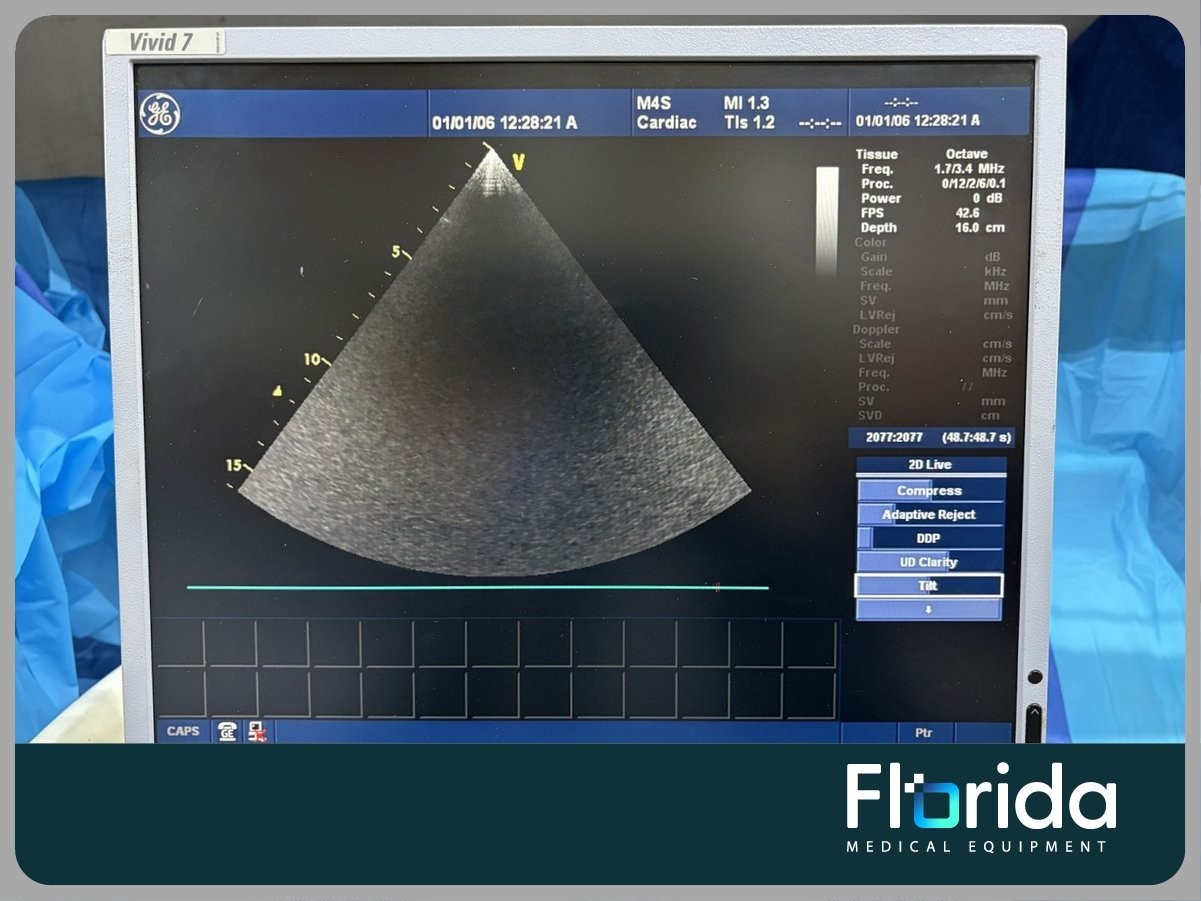The image size is (1201, 901).
Task: Click the Ptr indicator in status bar
Action: tap(924, 732)
